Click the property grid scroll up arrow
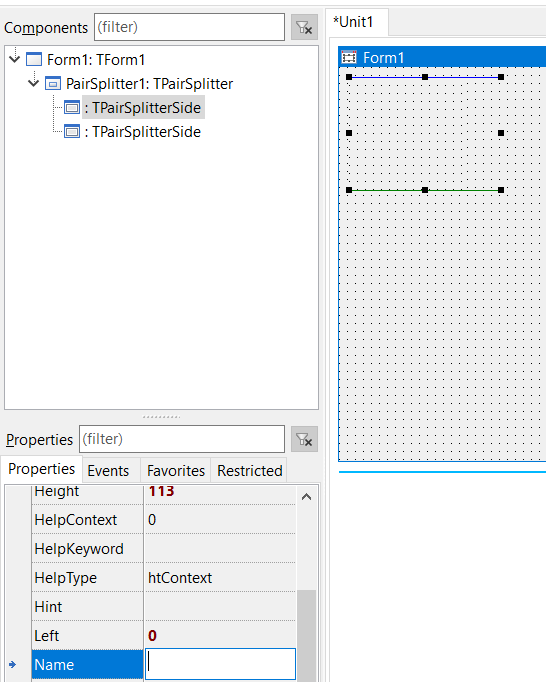This screenshot has height=682, width=546. click(x=306, y=496)
